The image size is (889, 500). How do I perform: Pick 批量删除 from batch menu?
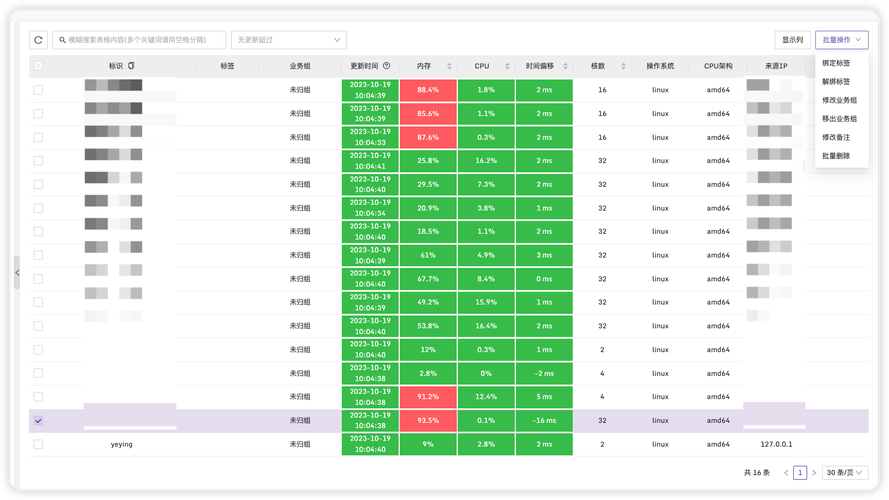point(836,156)
